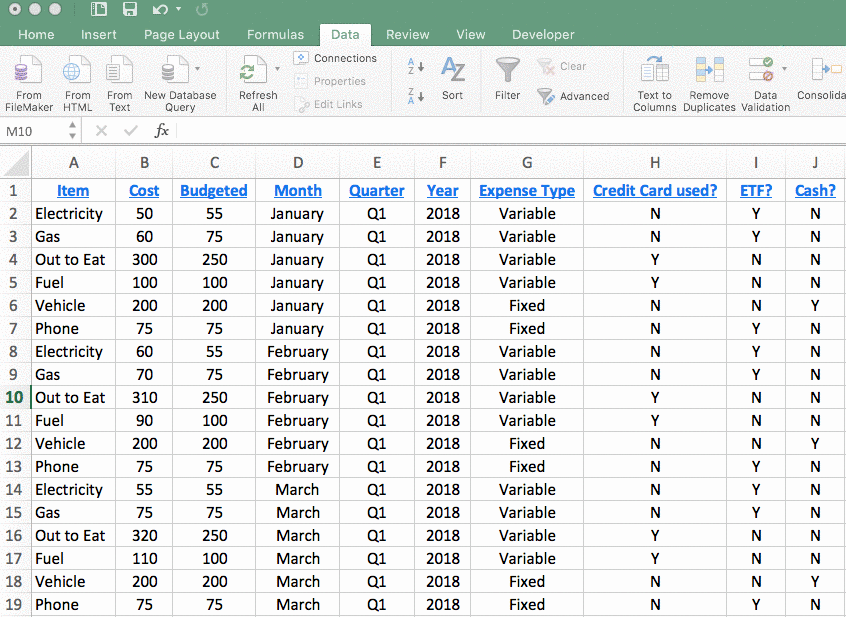
Task: Click the formula bar fx icon
Action: click(x=163, y=130)
